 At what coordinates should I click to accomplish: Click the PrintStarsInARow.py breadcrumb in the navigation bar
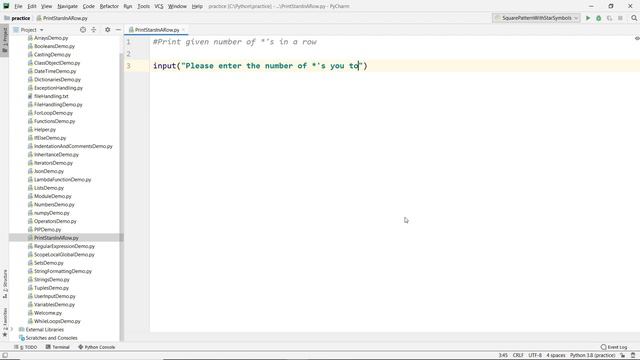click(x=62, y=18)
